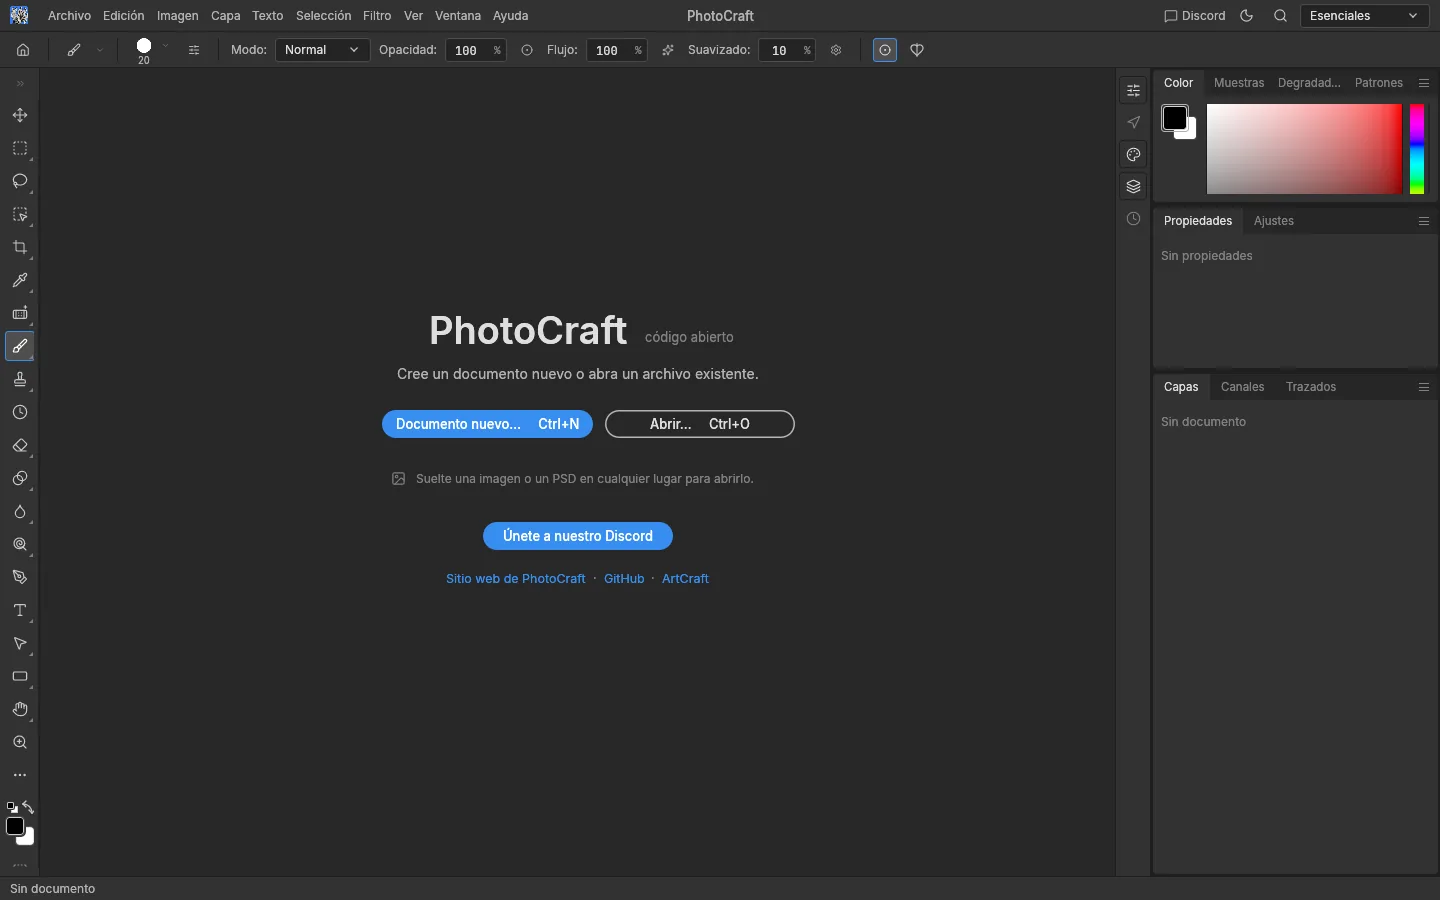Select the Rectangular Marquee tool
Image resolution: width=1440 pixels, height=900 pixels.
point(20,149)
